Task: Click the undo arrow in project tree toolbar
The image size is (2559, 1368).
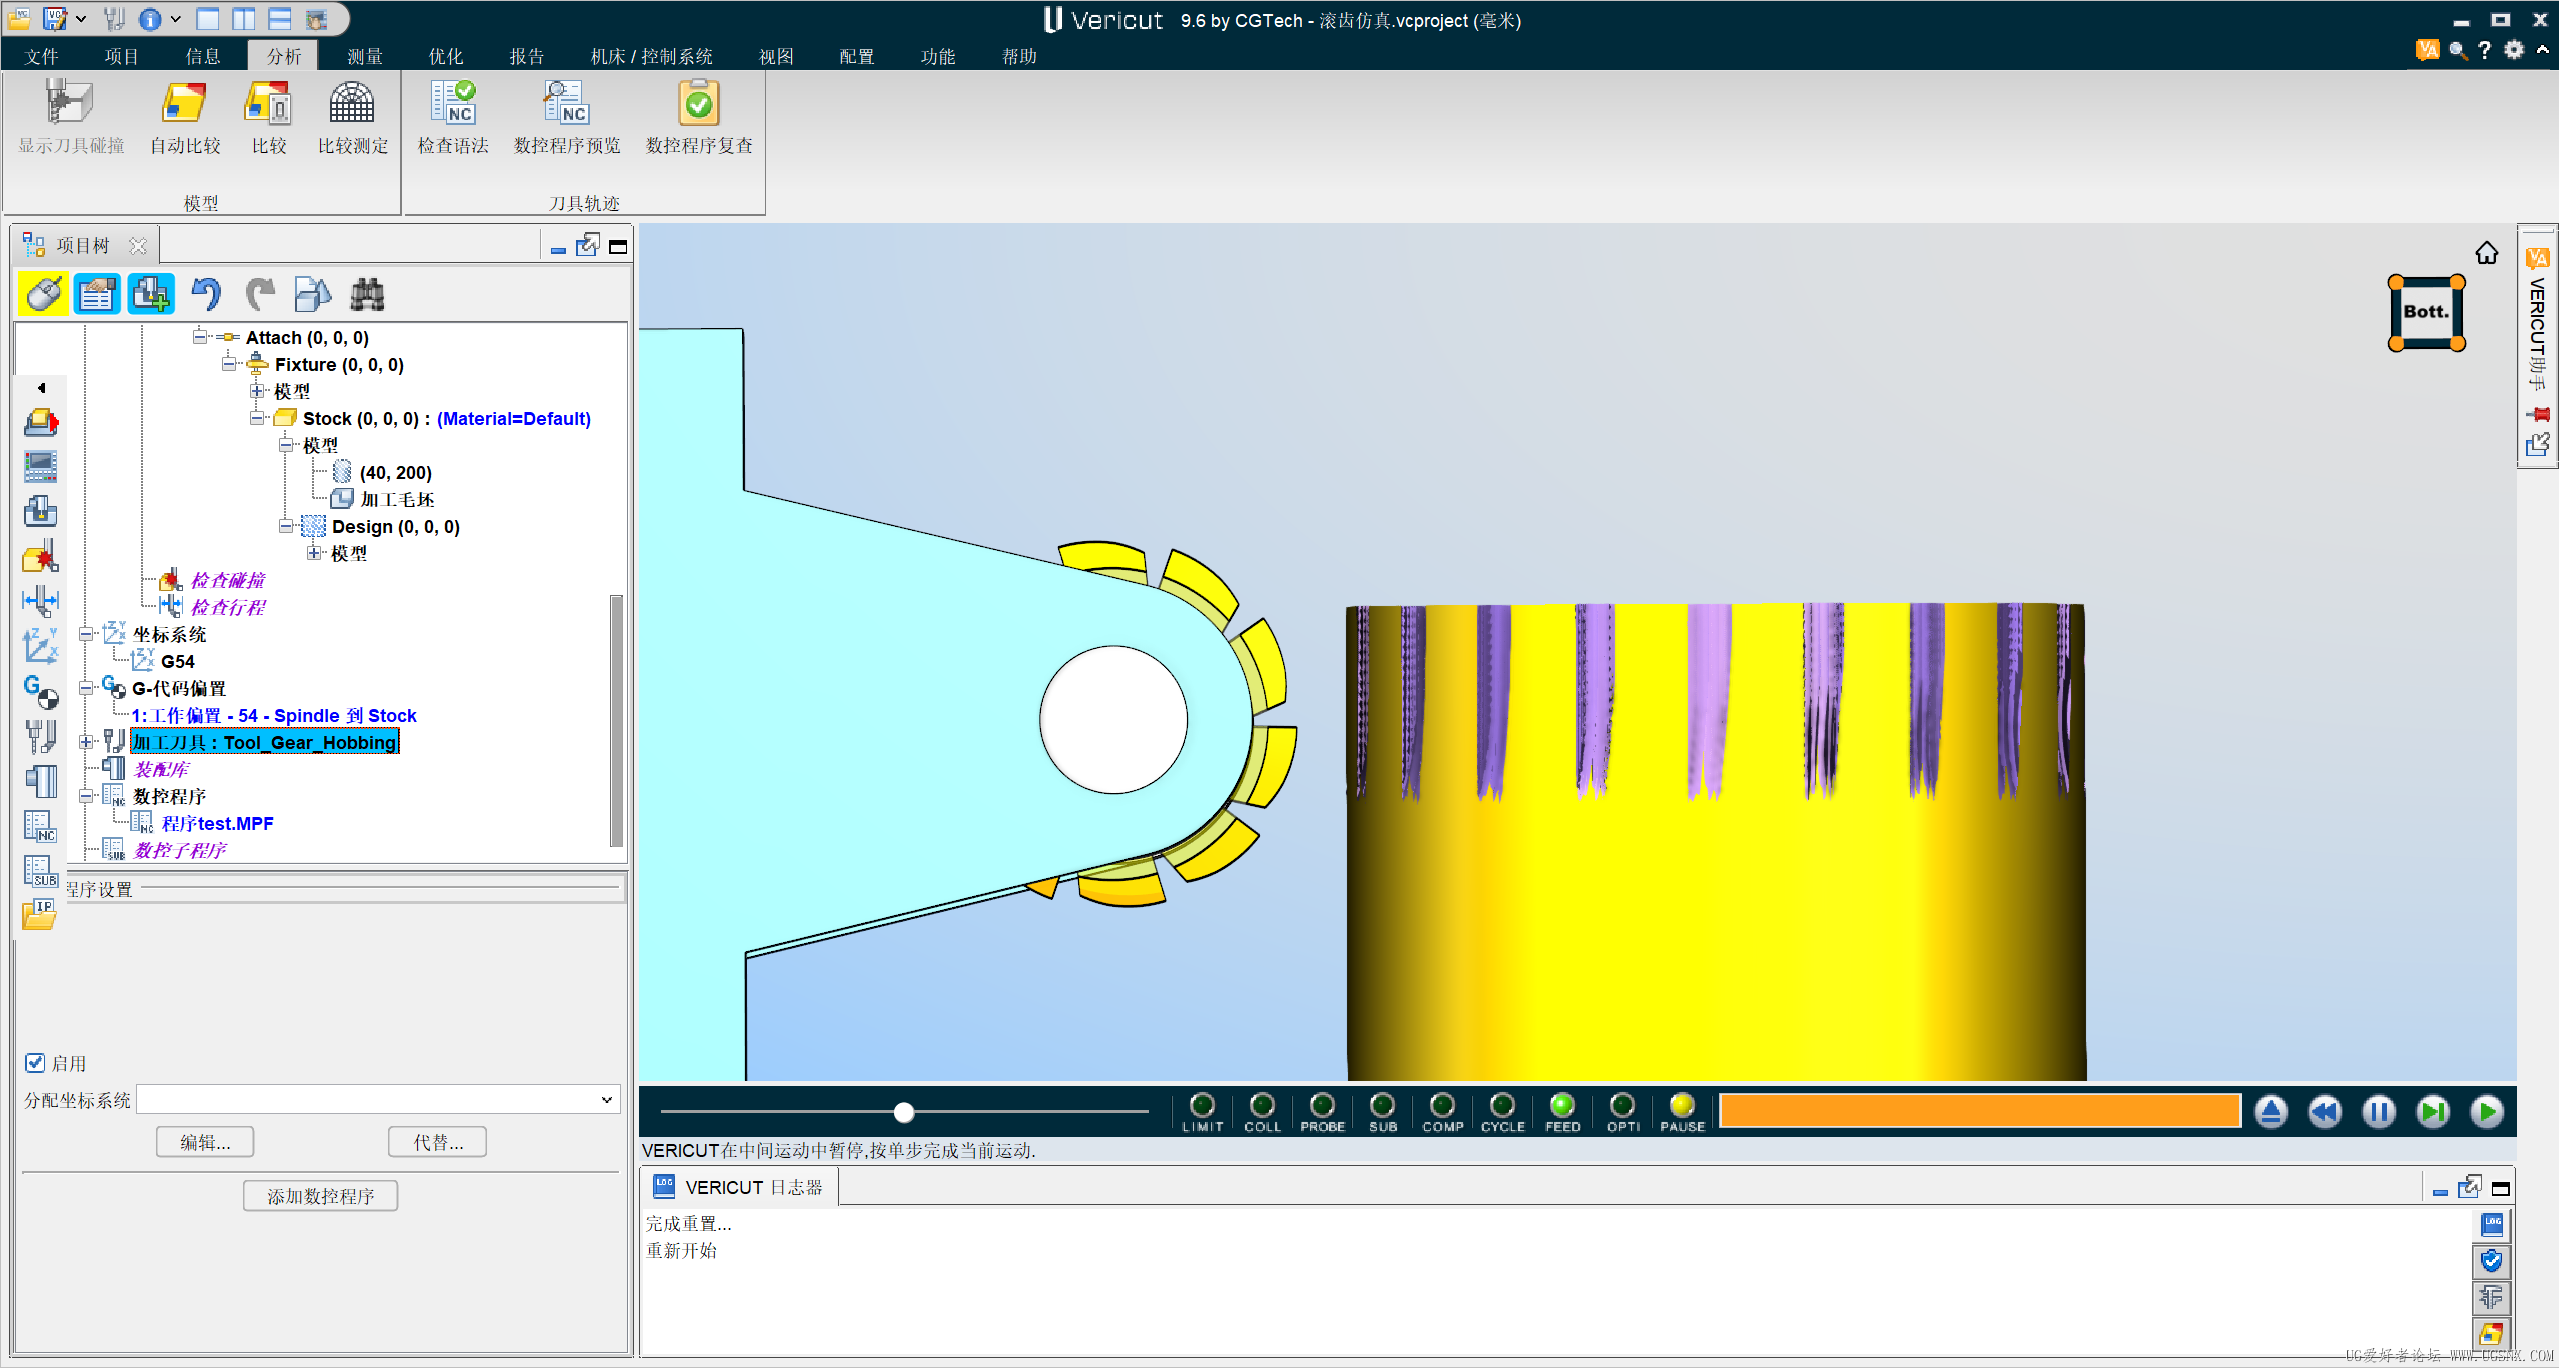Action: [206, 294]
